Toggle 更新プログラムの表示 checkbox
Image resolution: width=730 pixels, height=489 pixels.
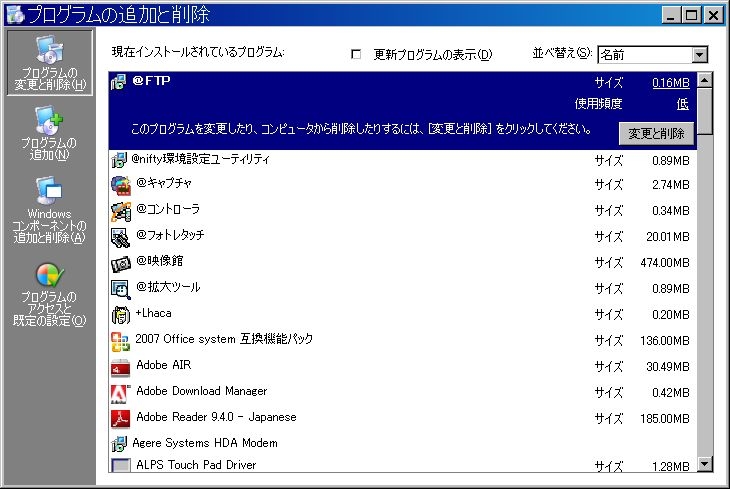pos(356,54)
